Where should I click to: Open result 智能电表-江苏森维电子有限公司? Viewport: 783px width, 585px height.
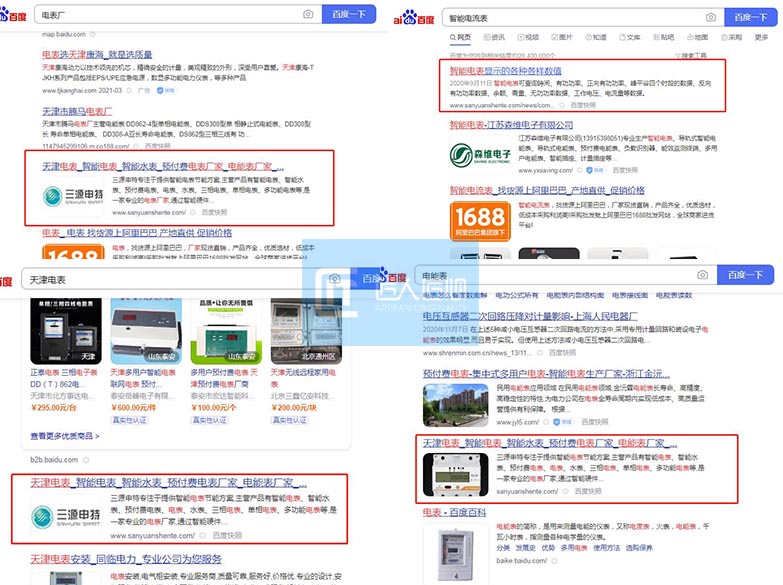coord(511,125)
